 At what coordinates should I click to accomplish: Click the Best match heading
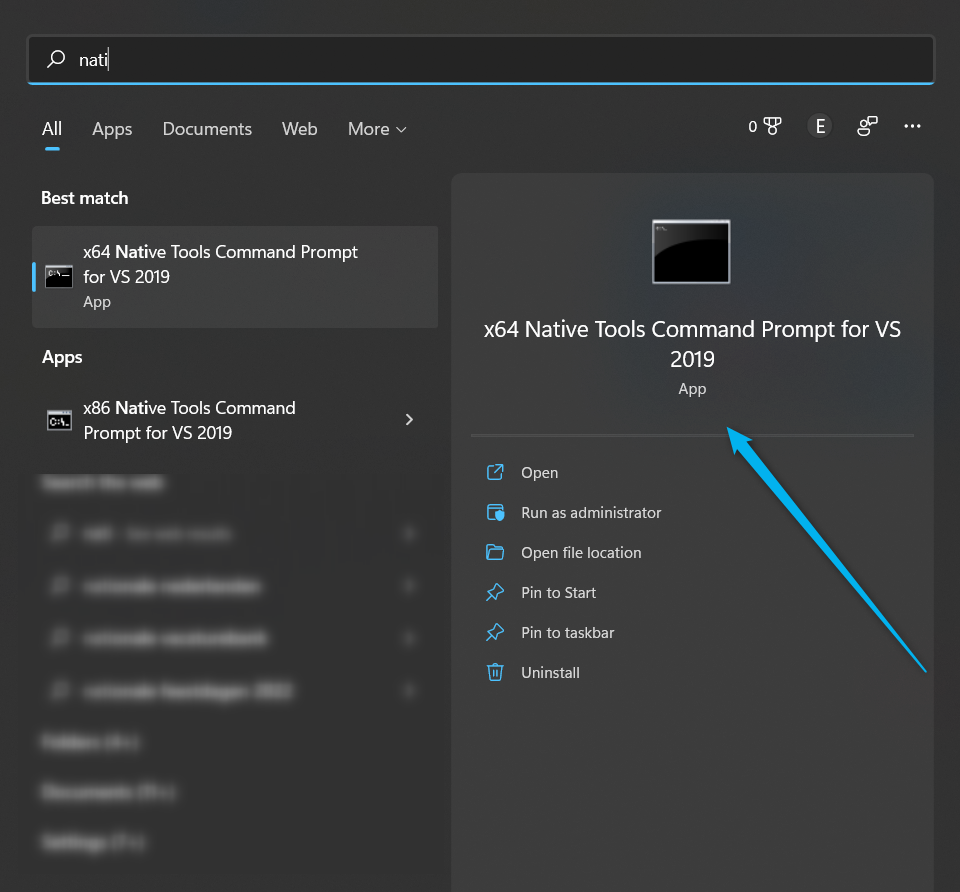coord(84,198)
